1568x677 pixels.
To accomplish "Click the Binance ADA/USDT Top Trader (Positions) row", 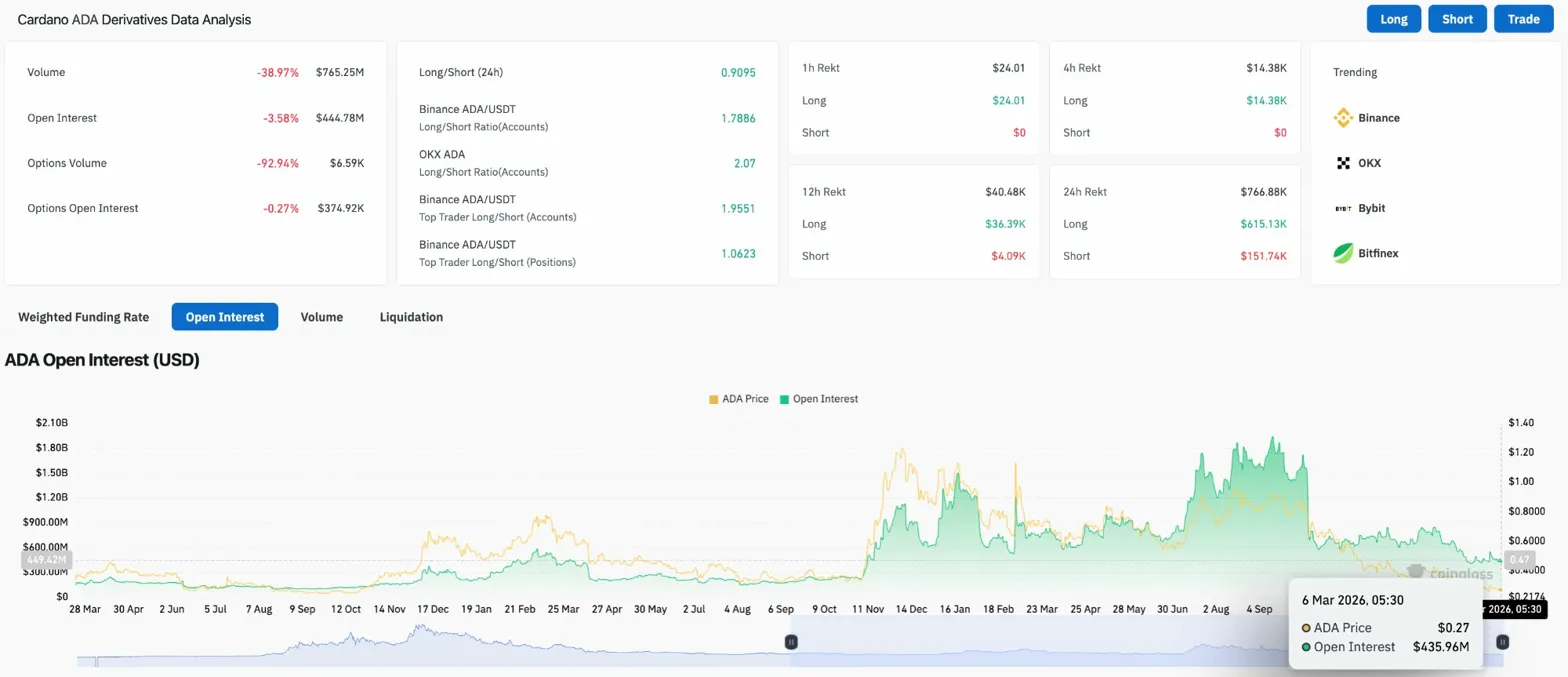I will tap(587, 254).
